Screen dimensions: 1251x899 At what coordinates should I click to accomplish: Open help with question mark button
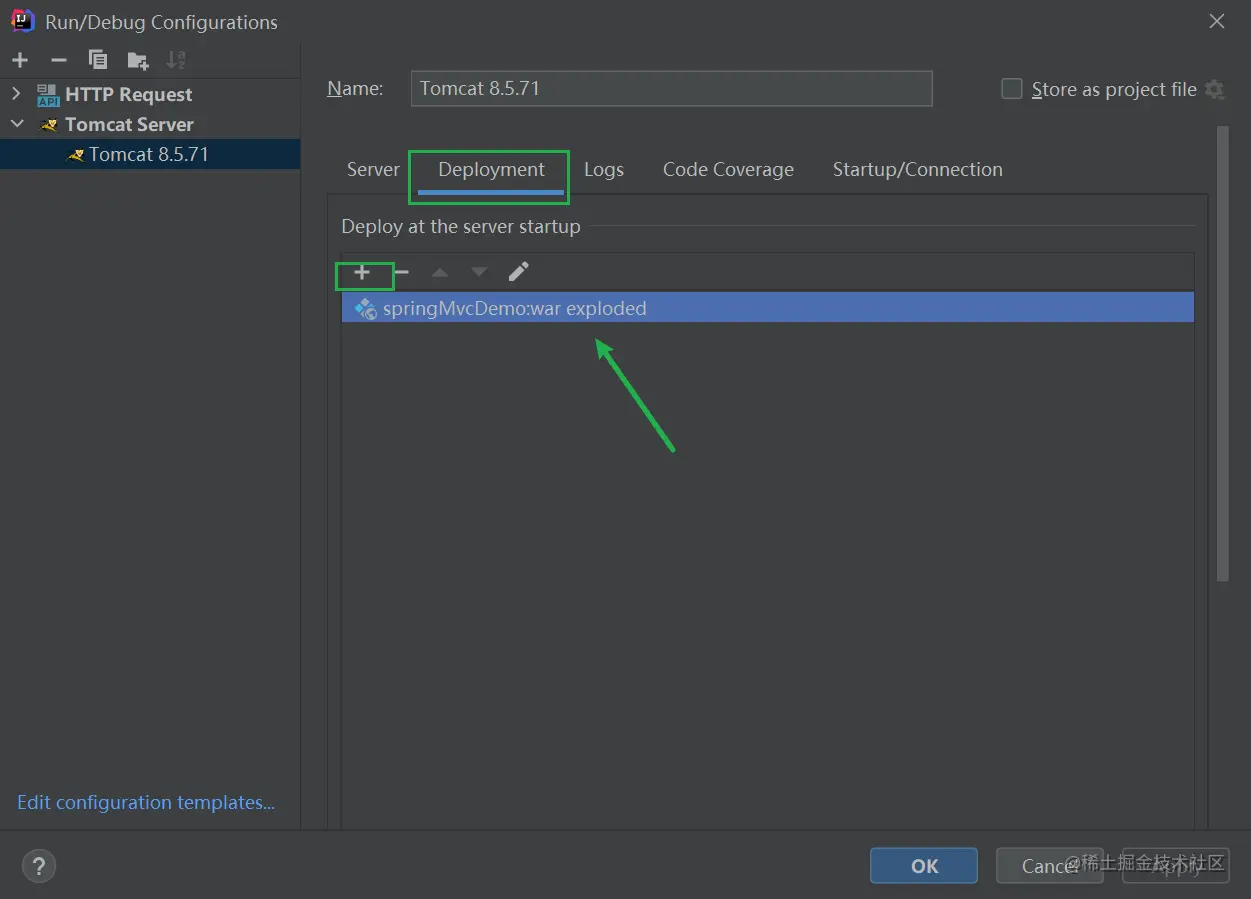click(39, 866)
